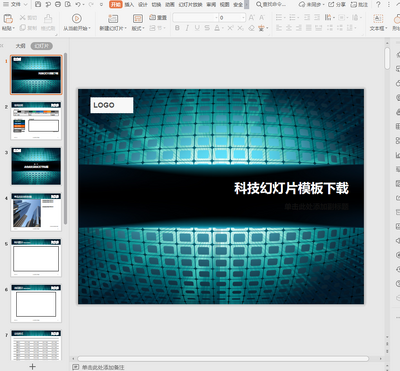Click the paste clipboard icon

(x=8, y=18)
